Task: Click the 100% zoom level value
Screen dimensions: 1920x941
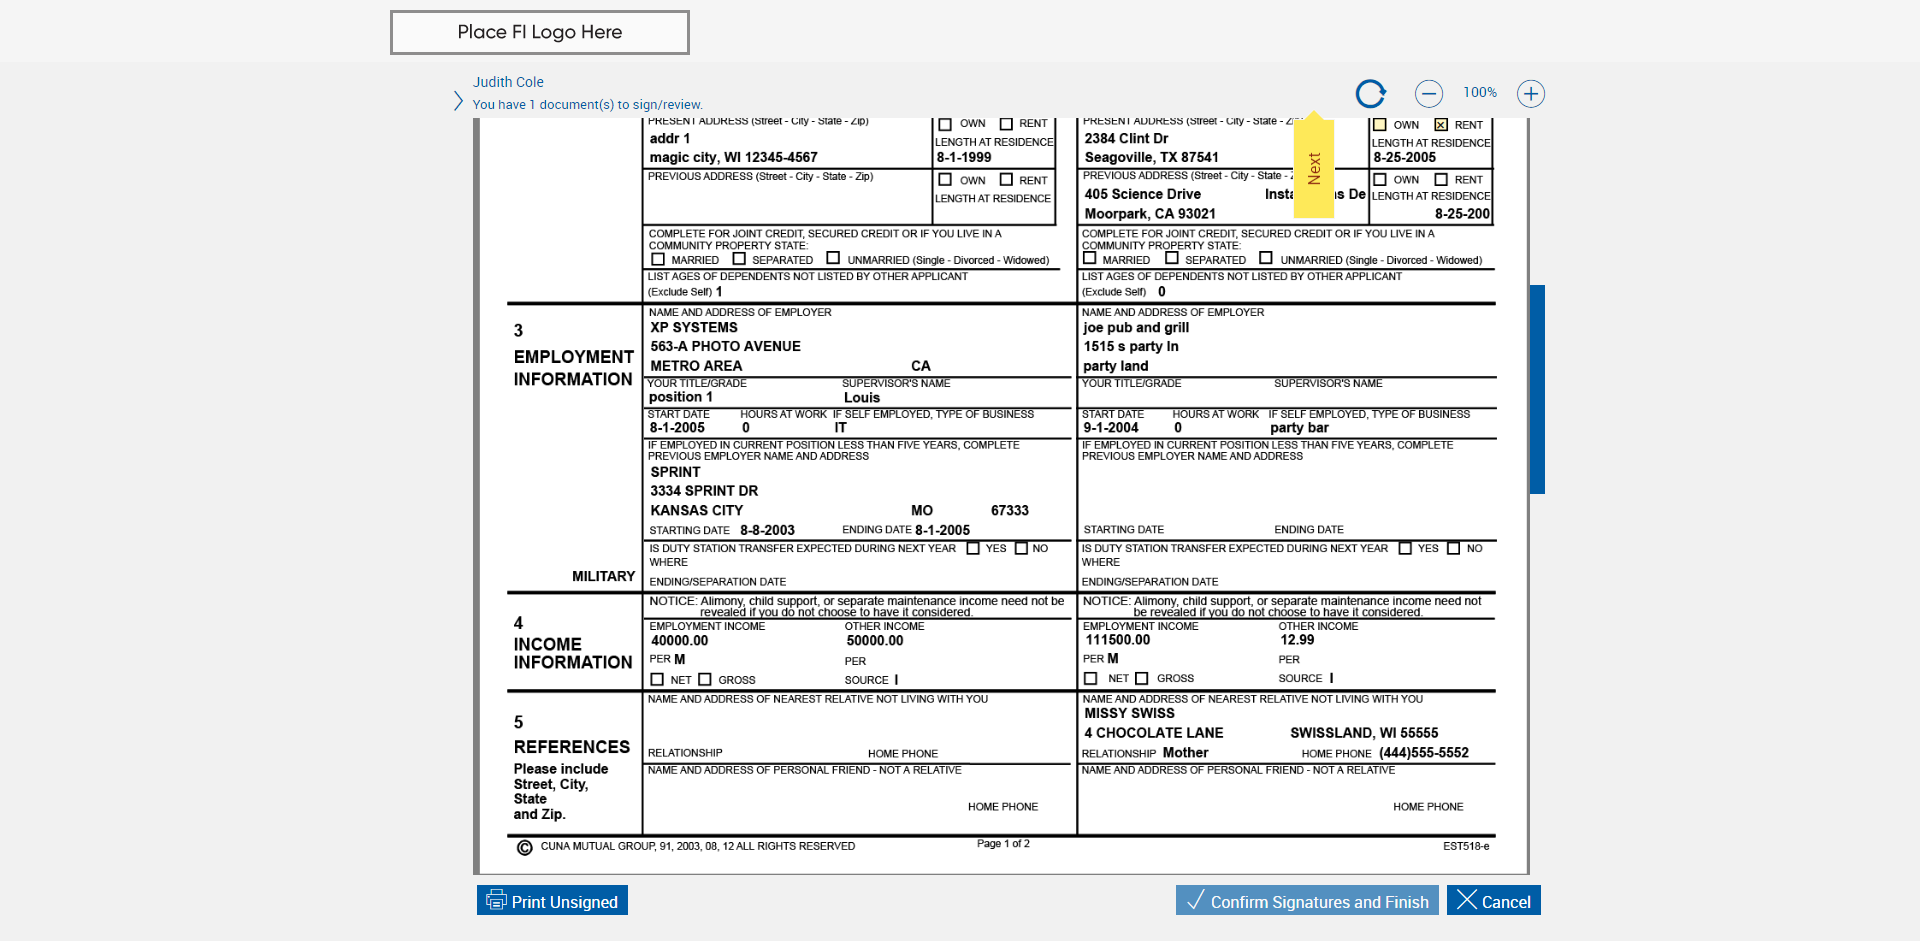Action: pyautogui.click(x=1480, y=92)
